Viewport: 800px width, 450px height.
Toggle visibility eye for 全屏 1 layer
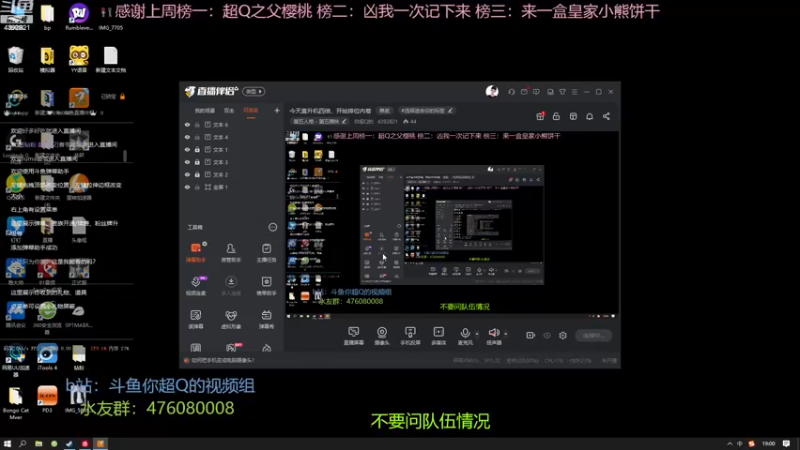pyautogui.click(x=187, y=187)
